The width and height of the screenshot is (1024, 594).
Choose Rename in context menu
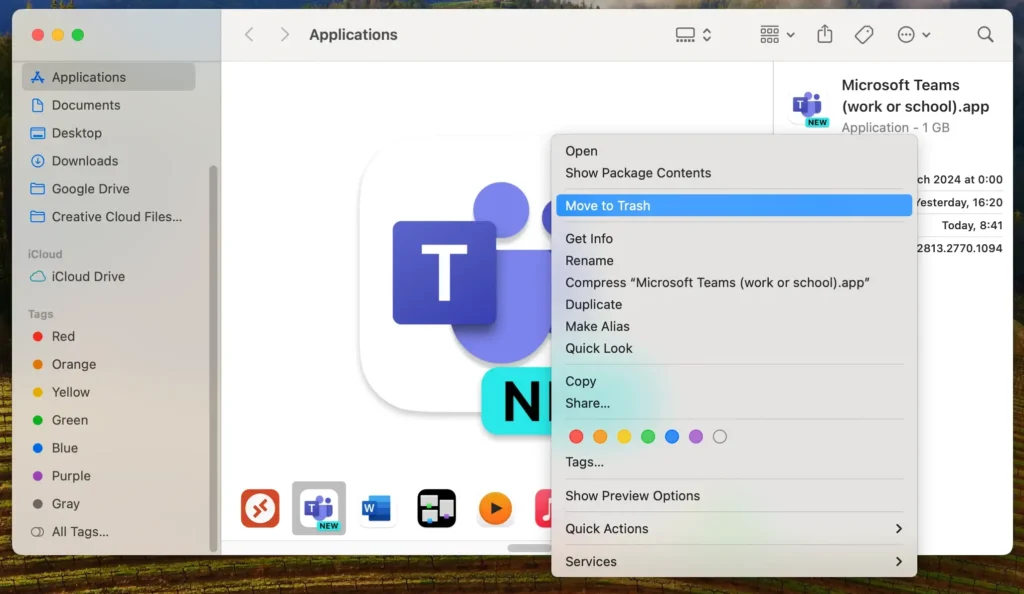coord(734,260)
